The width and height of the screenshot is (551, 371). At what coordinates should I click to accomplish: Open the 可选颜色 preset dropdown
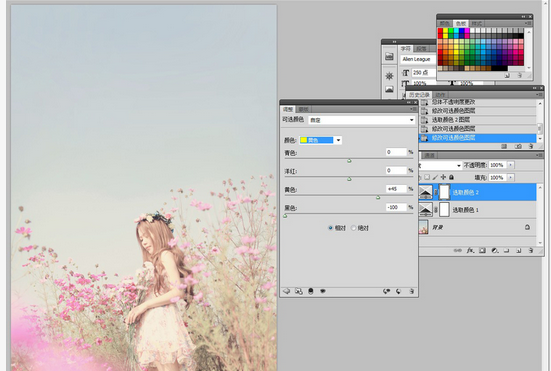tap(362, 120)
